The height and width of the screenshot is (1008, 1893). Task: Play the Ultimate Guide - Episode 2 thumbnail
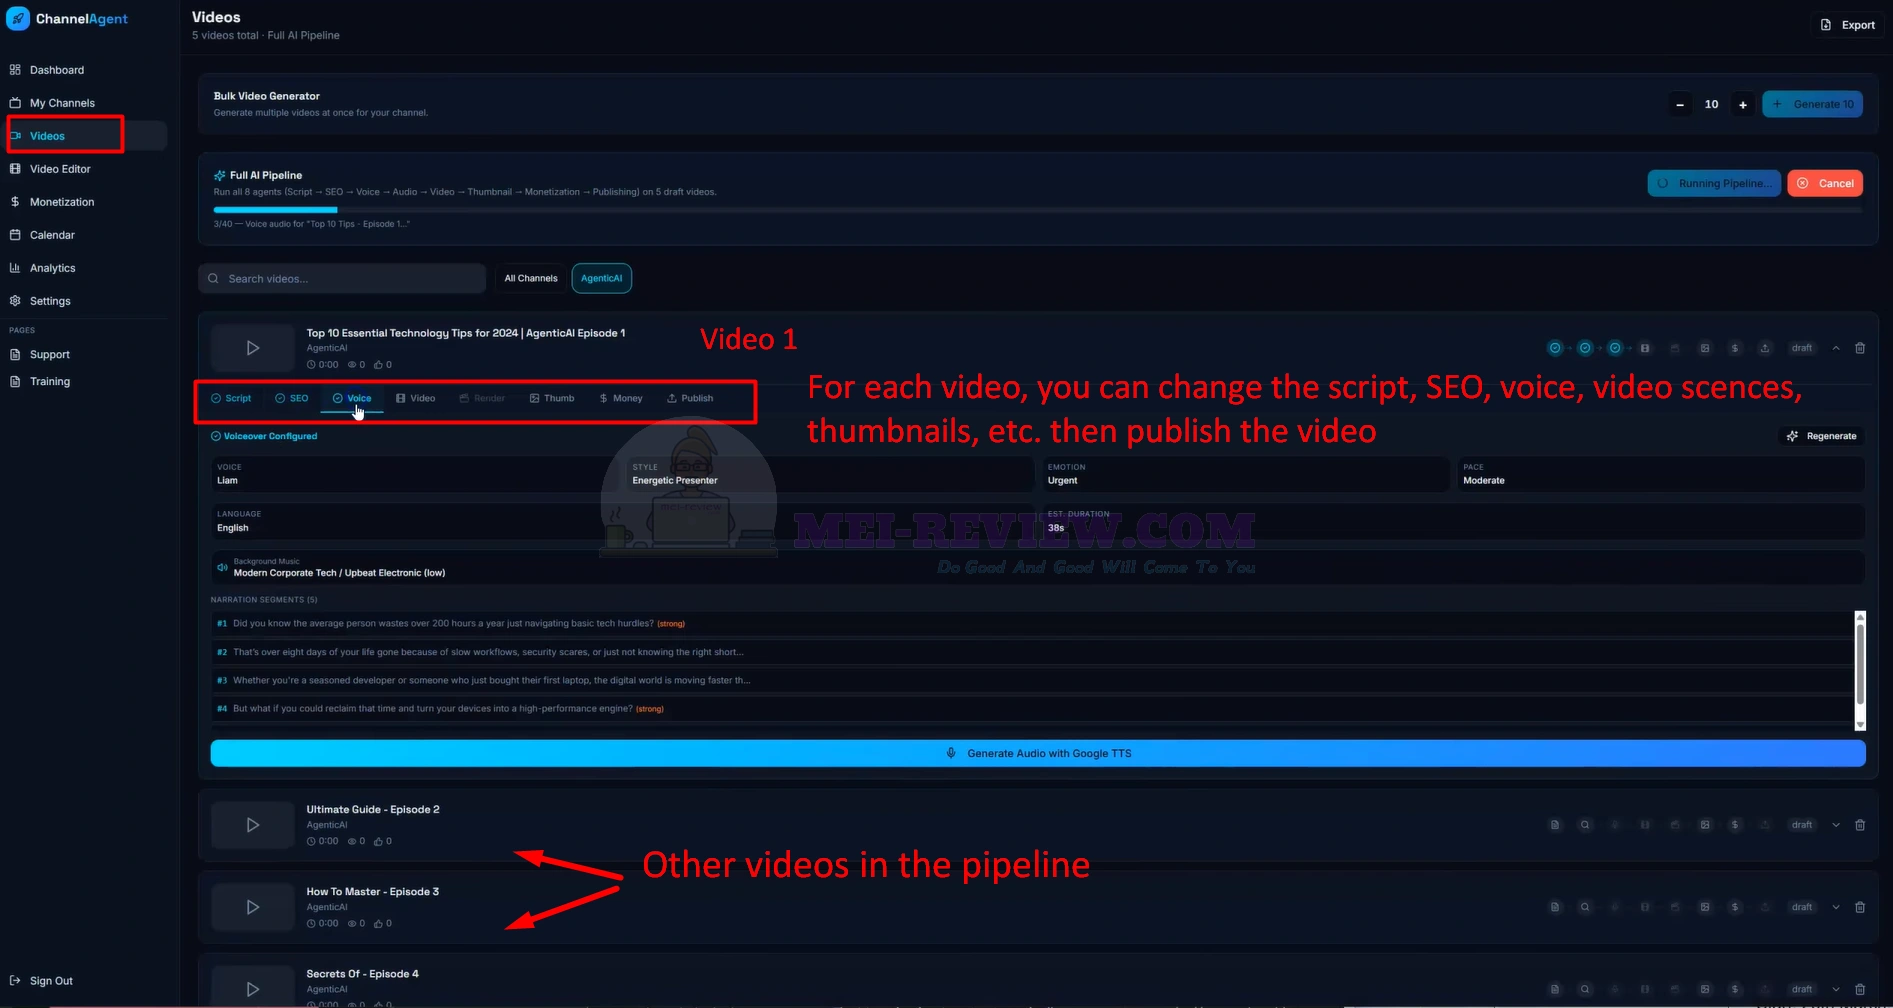pyautogui.click(x=252, y=825)
